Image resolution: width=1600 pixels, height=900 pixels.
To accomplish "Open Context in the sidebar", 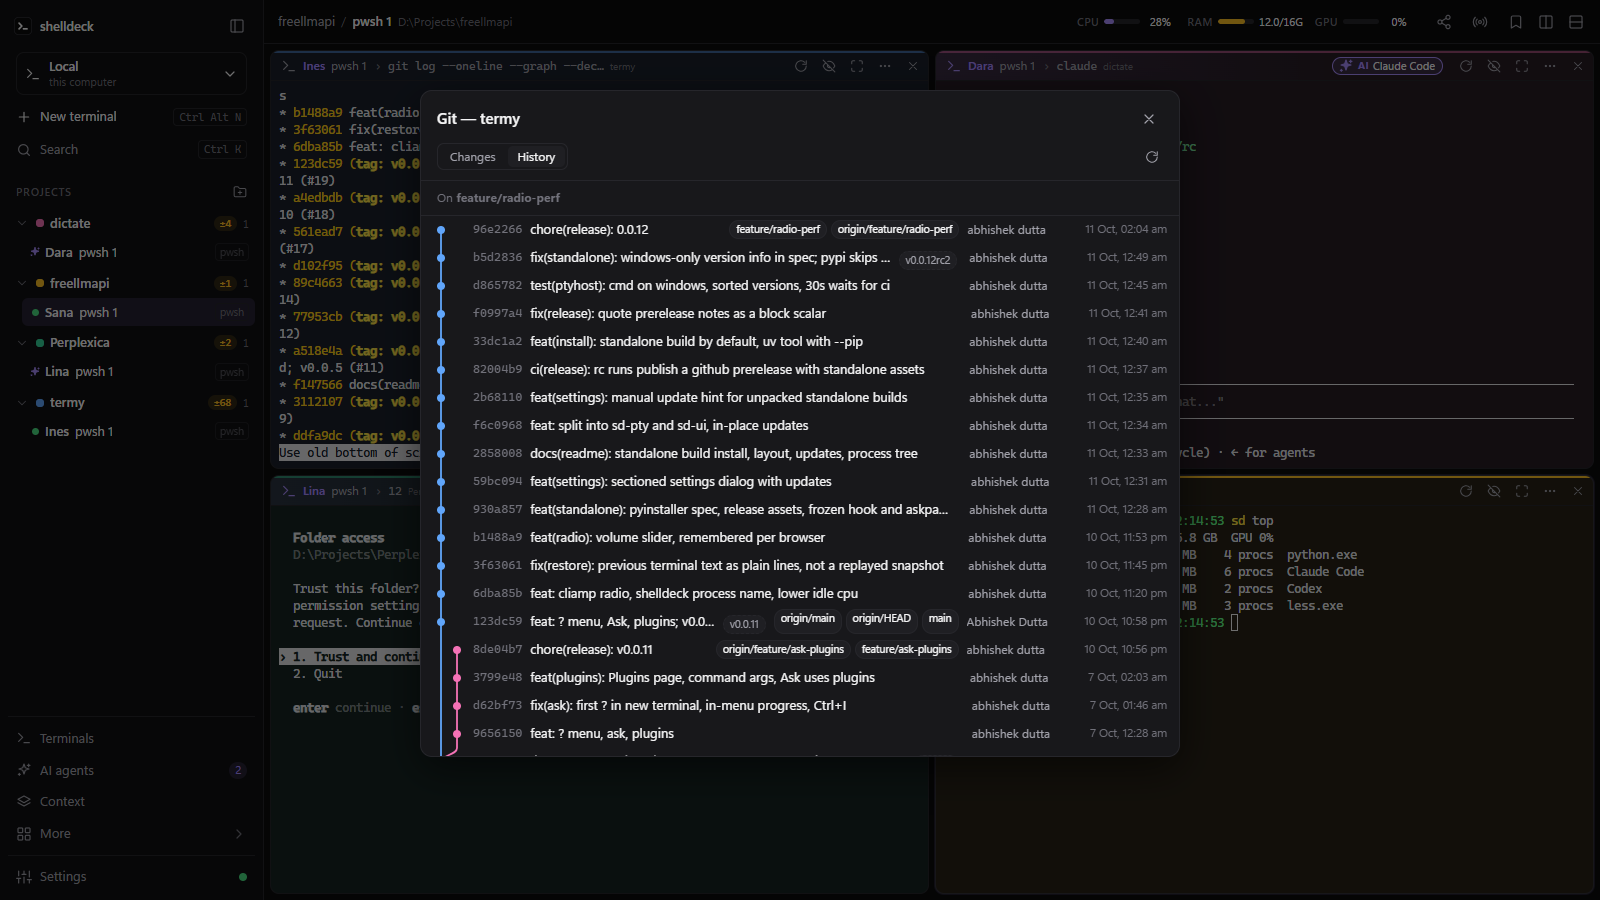I will point(131,802).
